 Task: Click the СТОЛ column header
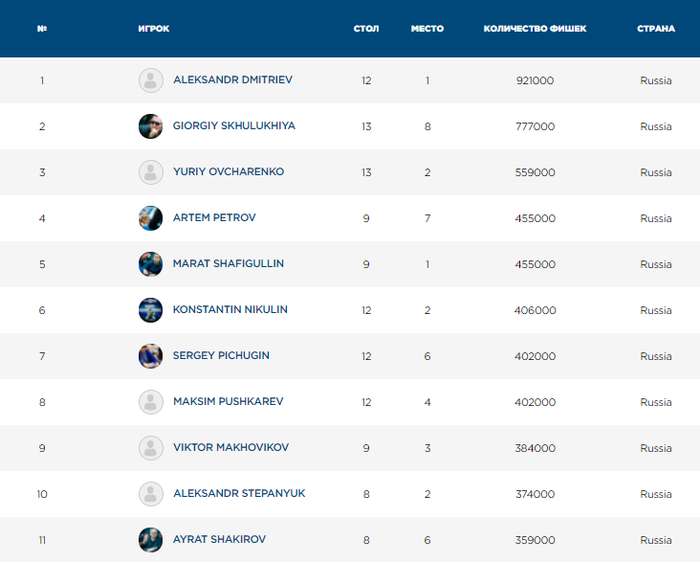366,29
